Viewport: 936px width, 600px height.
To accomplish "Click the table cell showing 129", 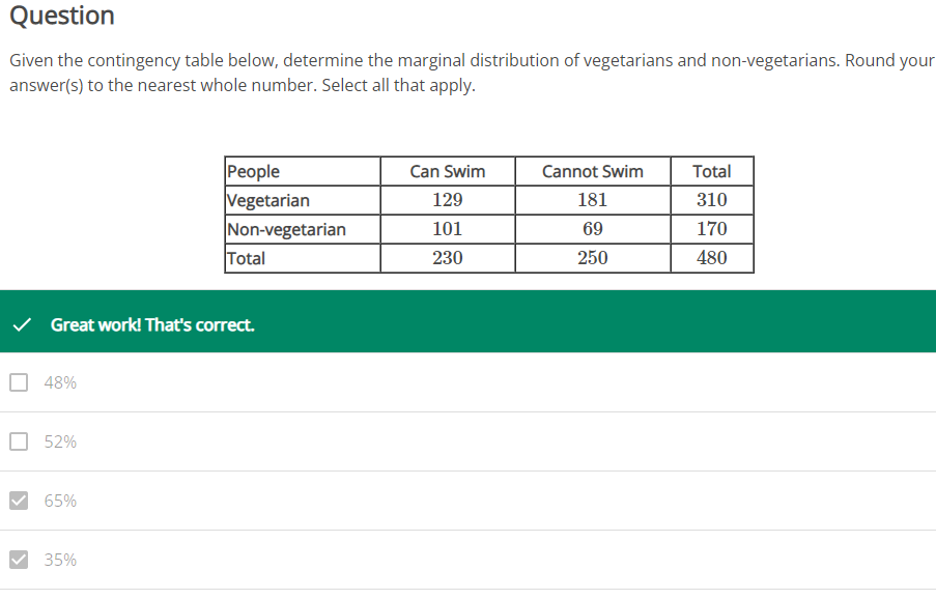I will pos(447,200).
